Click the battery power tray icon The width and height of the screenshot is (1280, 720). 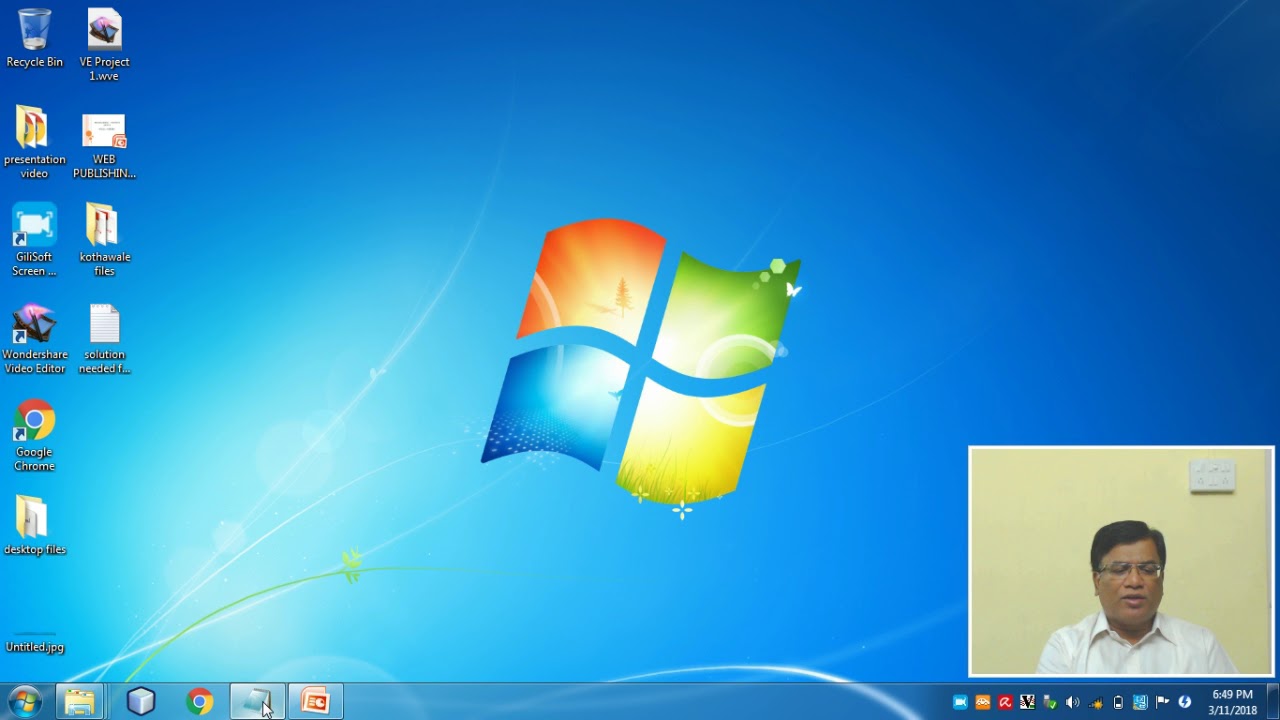[x=1118, y=702]
